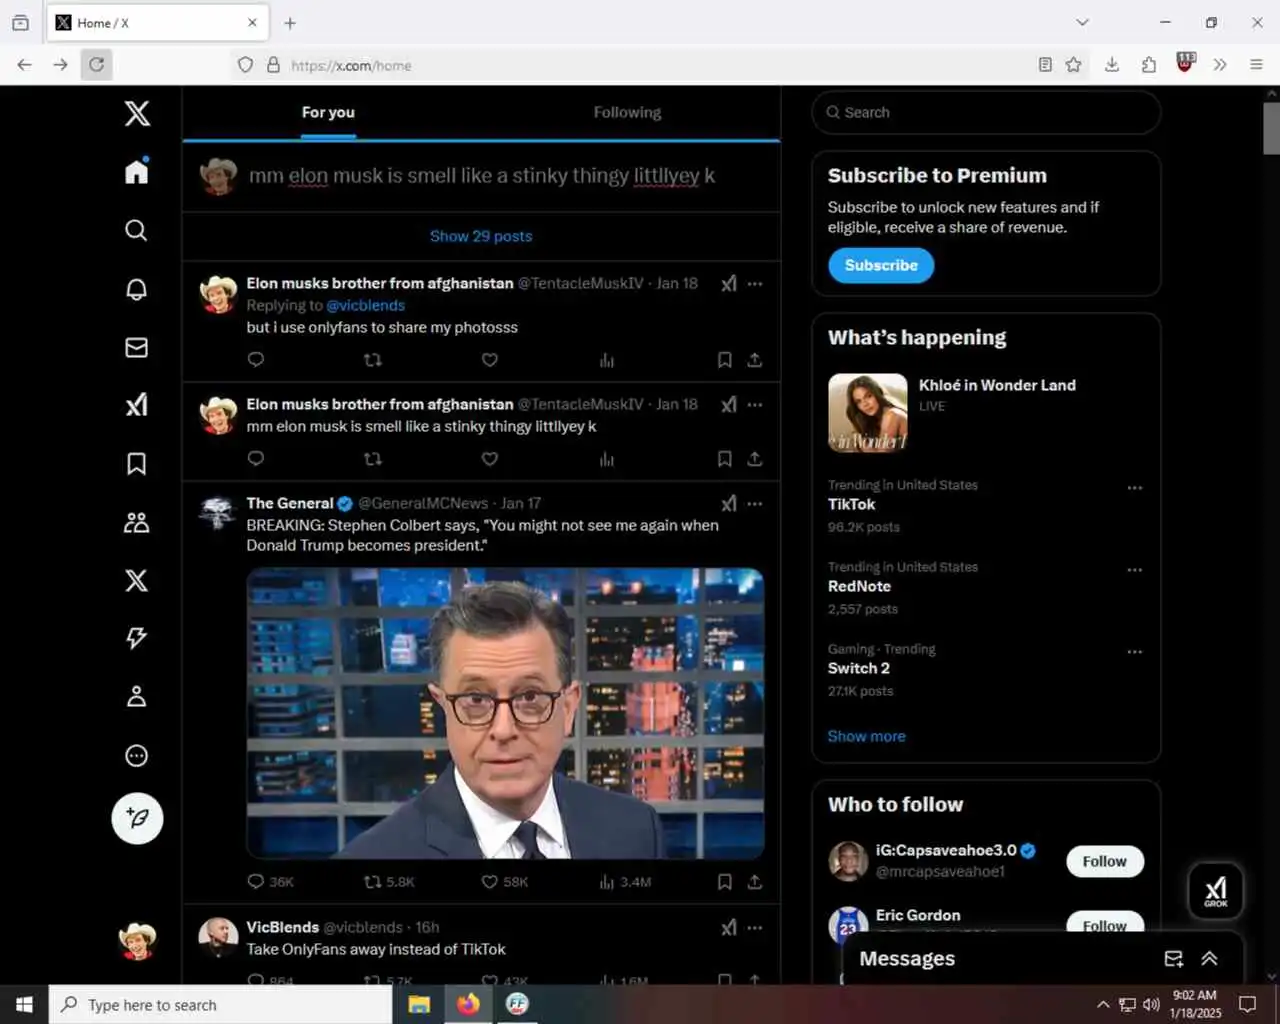This screenshot has width=1280, height=1024.
Task: Open Messages envelope icon in sidebar
Action: 137,347
